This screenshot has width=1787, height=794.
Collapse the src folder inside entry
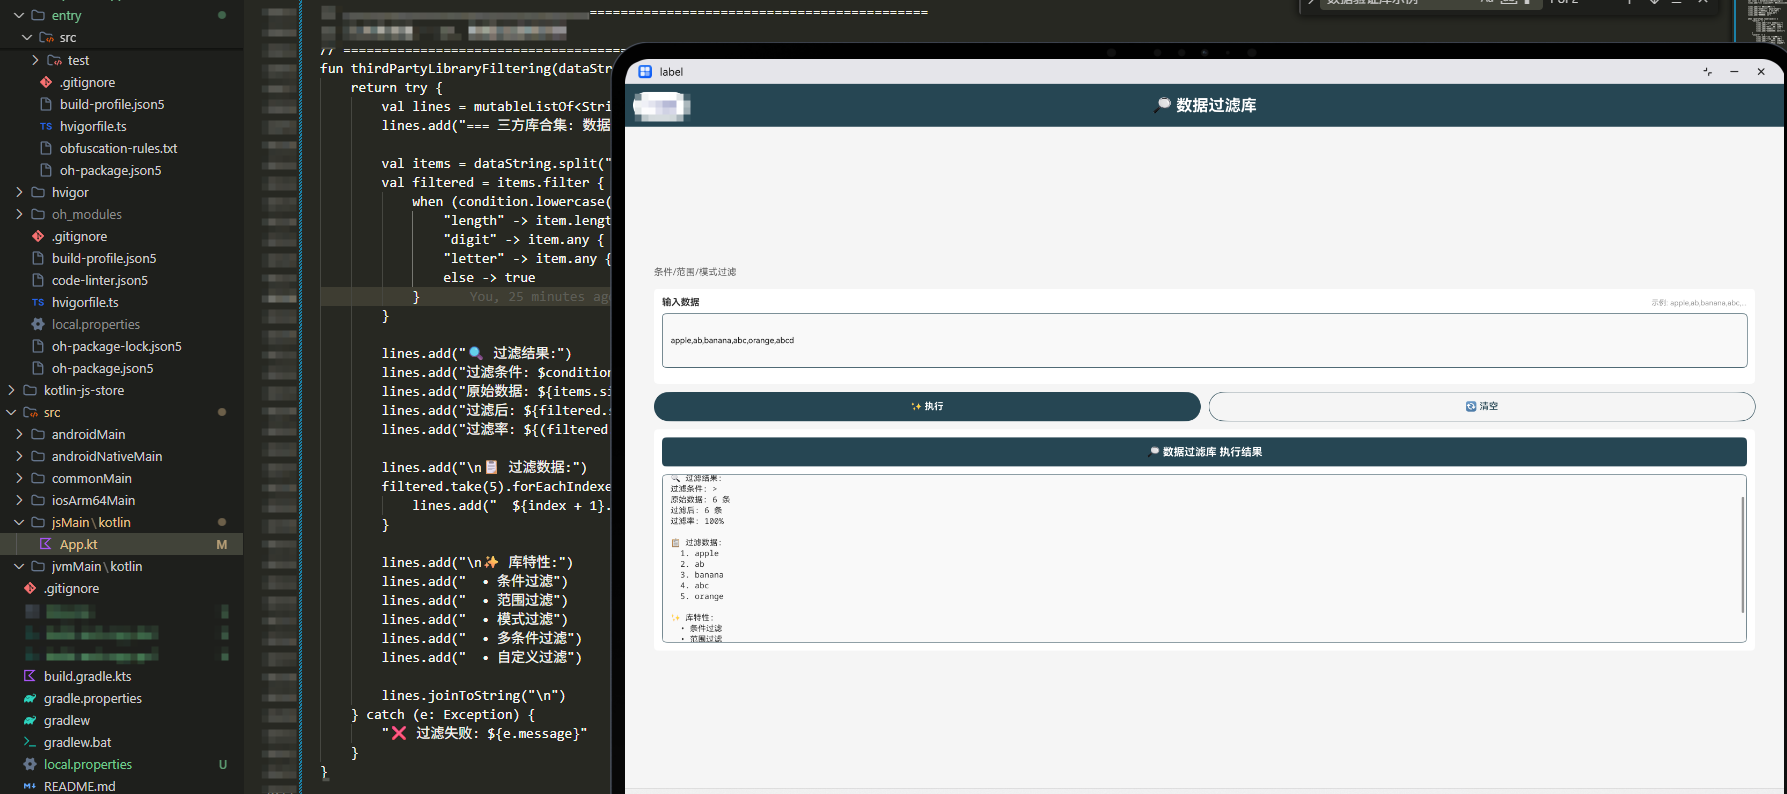(x=27, y=38)
